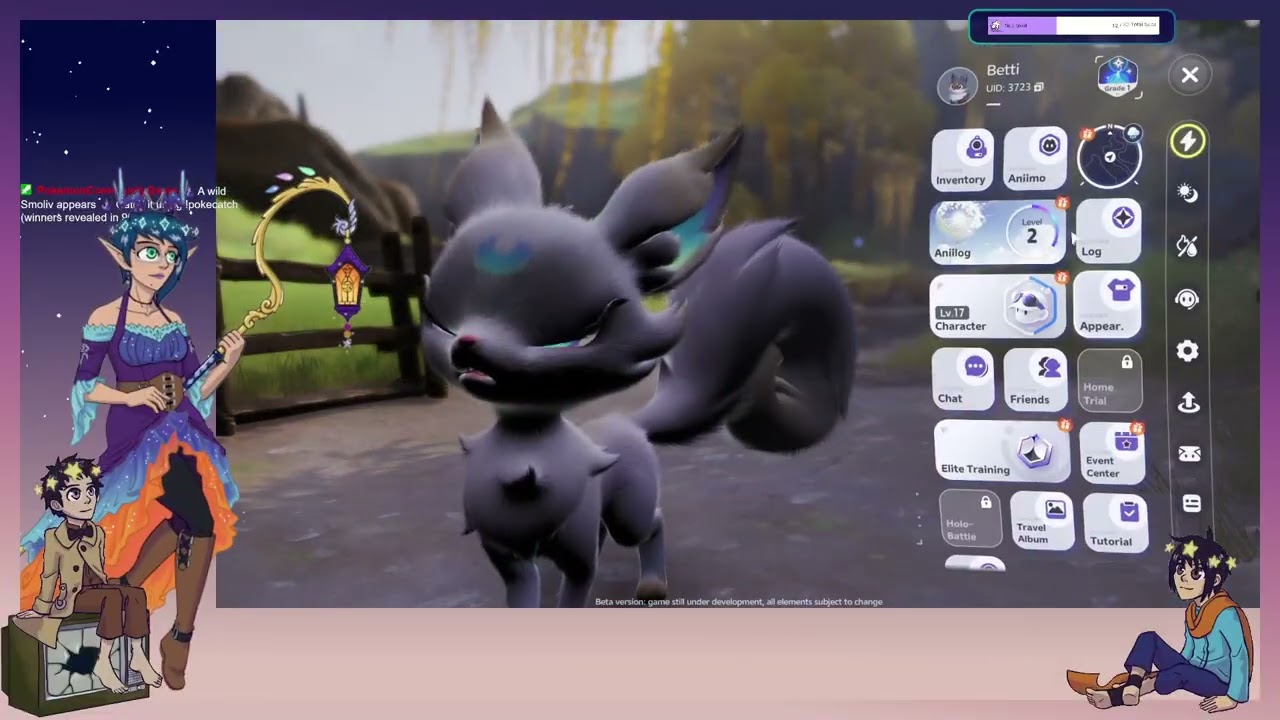
Task: Select the locked Home Trial tile
Action: pyautogui.click(x=1110, y=380)
